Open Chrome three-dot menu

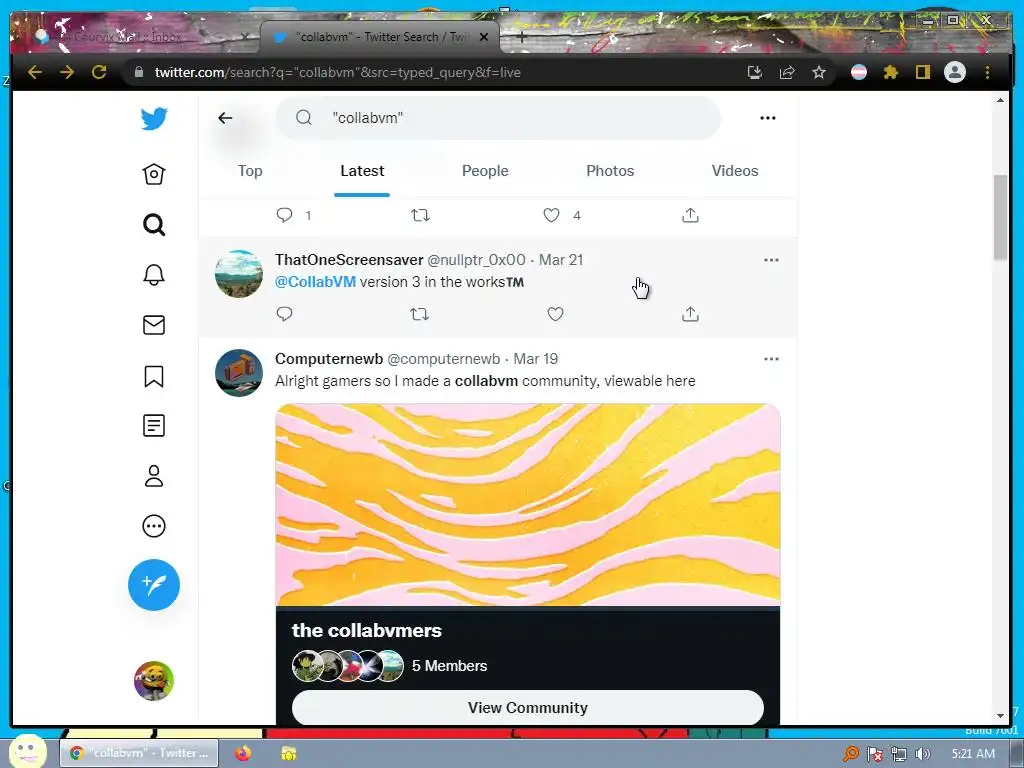tap(987, 72)
